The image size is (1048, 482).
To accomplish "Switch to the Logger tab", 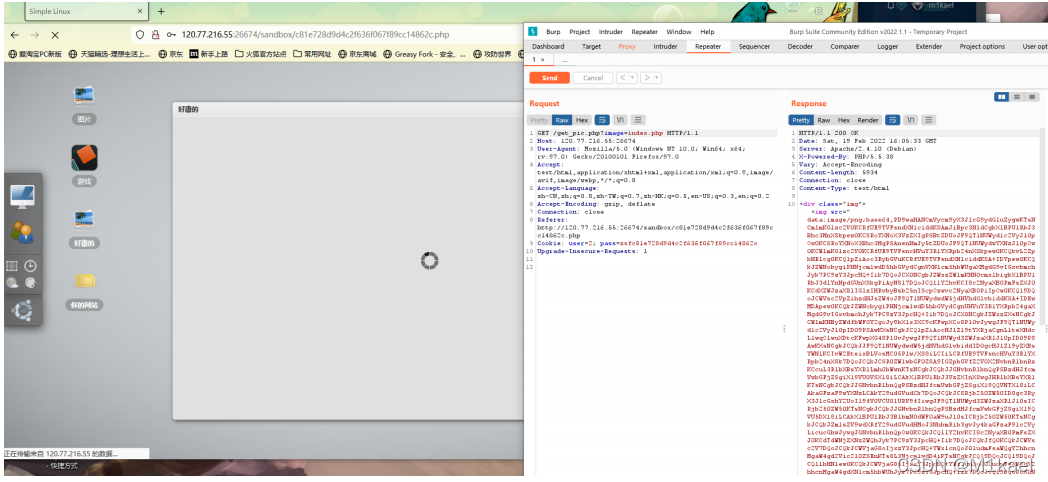I will point(888,47).
